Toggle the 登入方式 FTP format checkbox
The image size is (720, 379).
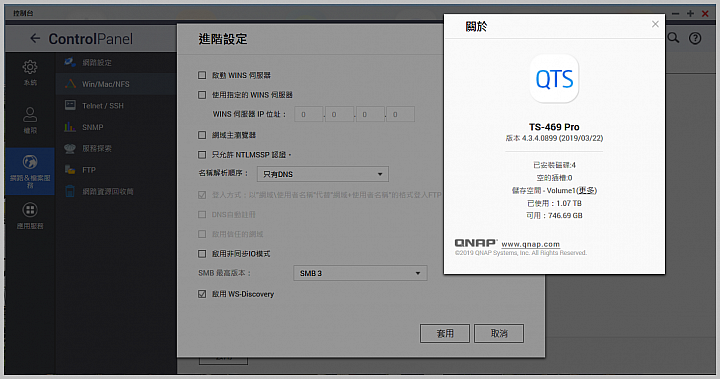coord(202,195)
